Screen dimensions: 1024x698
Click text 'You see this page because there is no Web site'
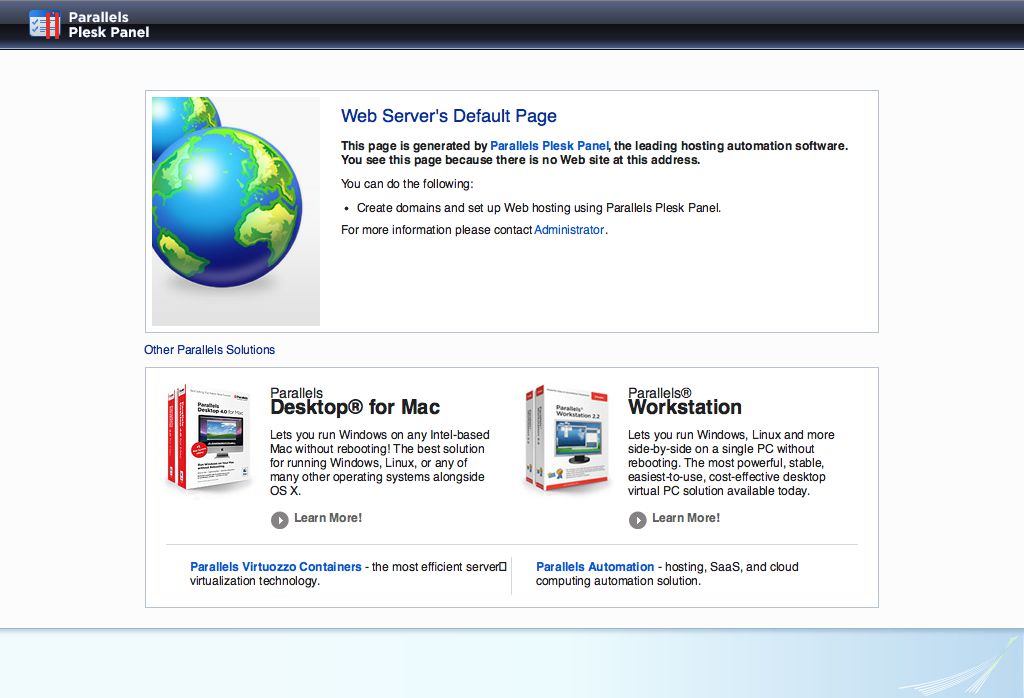tap(475, 160)
